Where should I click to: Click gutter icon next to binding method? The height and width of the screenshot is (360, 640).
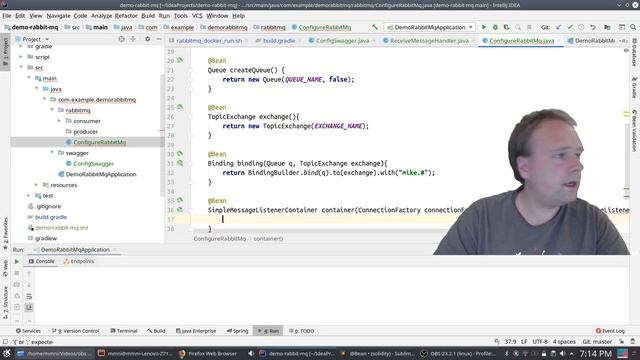[x=180, y=163]
